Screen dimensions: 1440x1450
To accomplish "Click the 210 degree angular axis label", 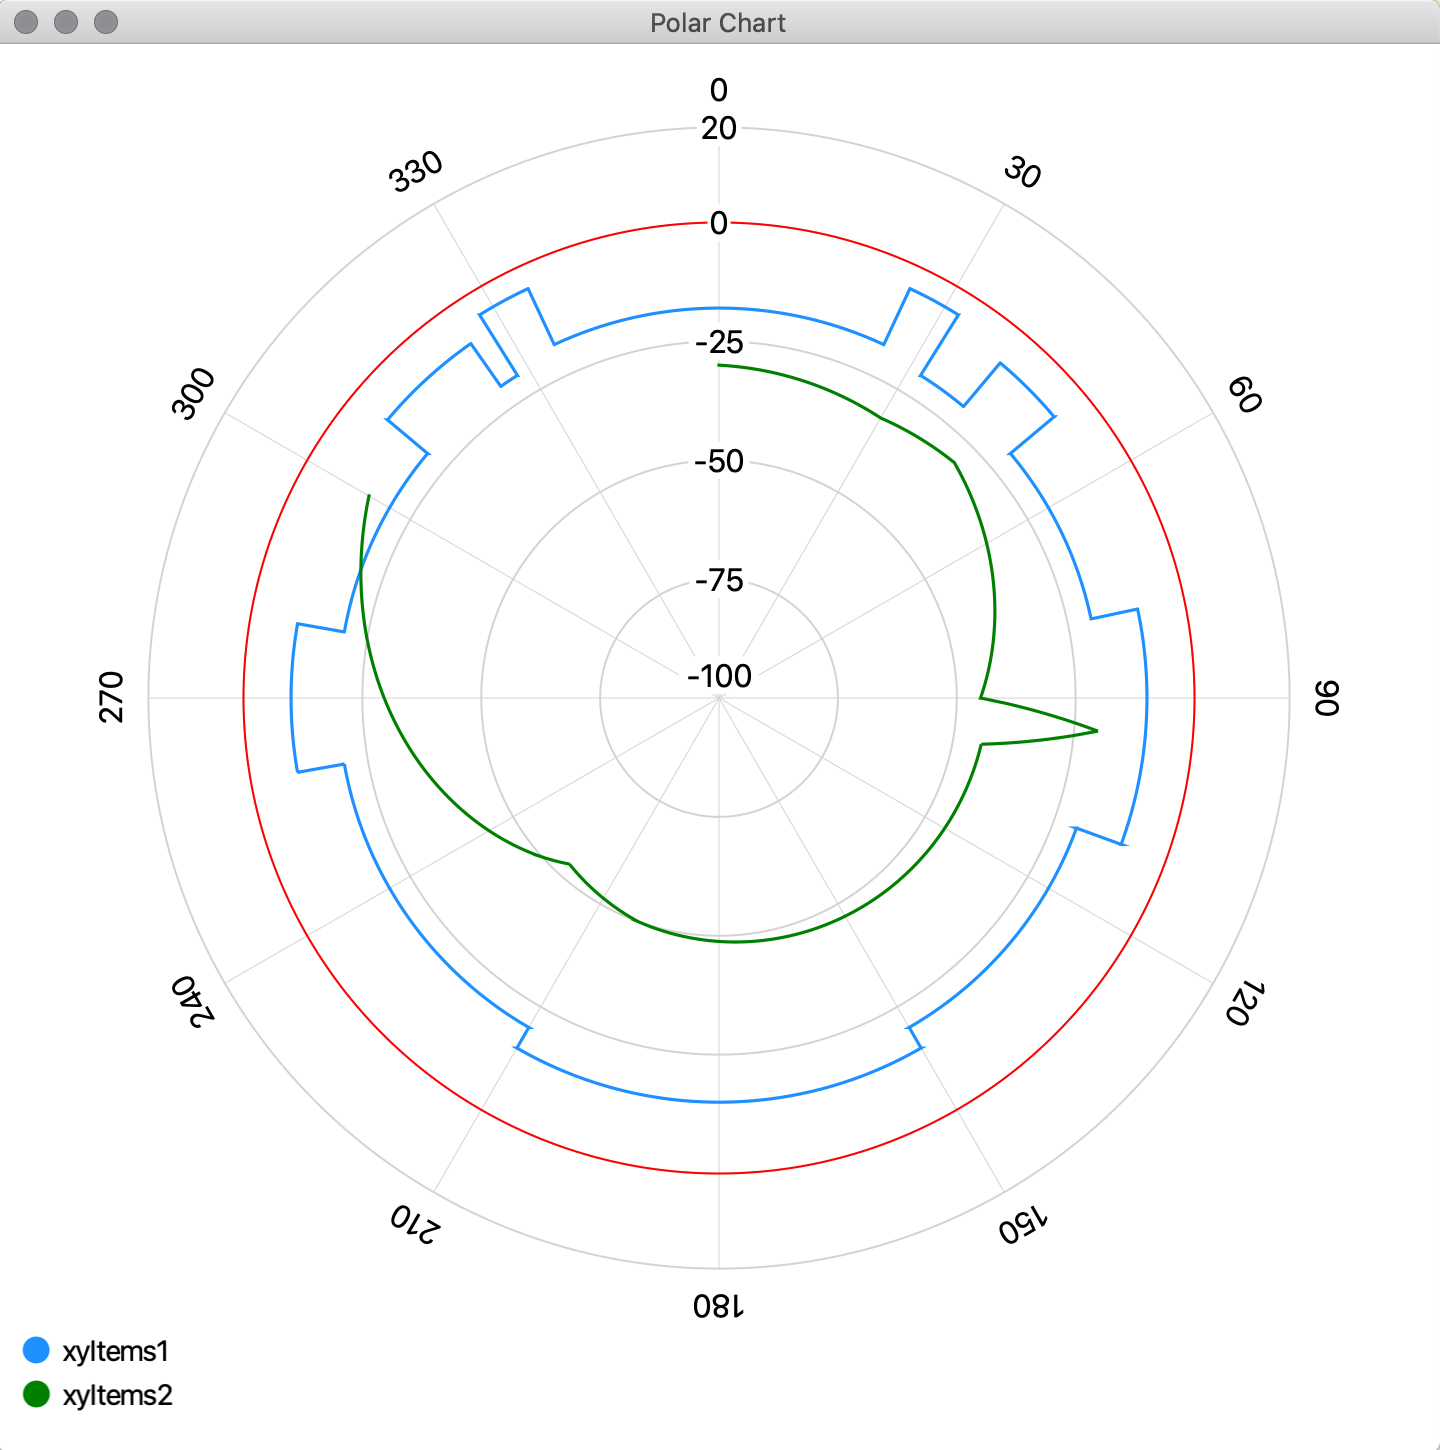I will (x=414, y=1224).
